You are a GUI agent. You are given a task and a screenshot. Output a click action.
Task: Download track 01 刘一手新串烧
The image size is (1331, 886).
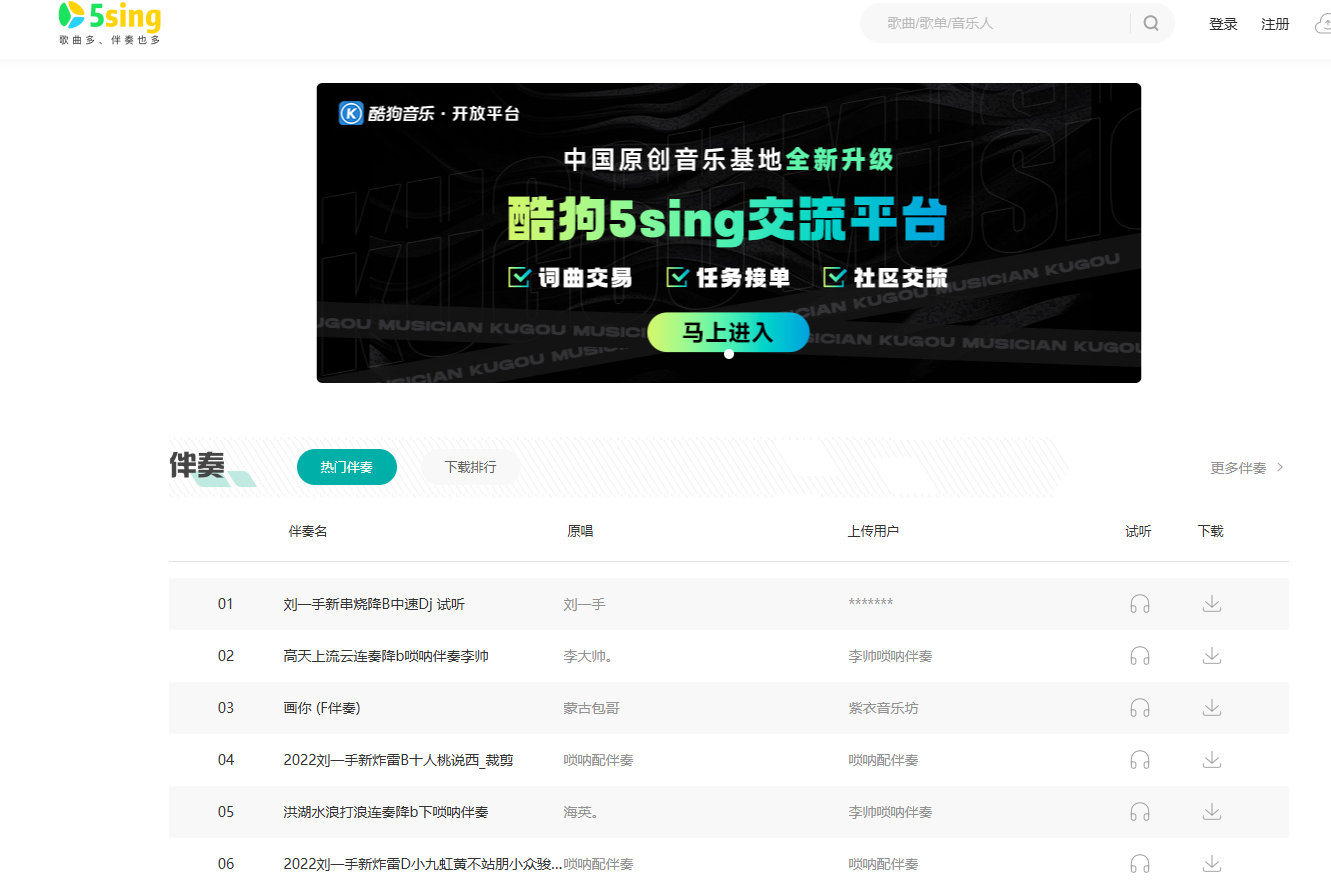(x=1211, y=604)
